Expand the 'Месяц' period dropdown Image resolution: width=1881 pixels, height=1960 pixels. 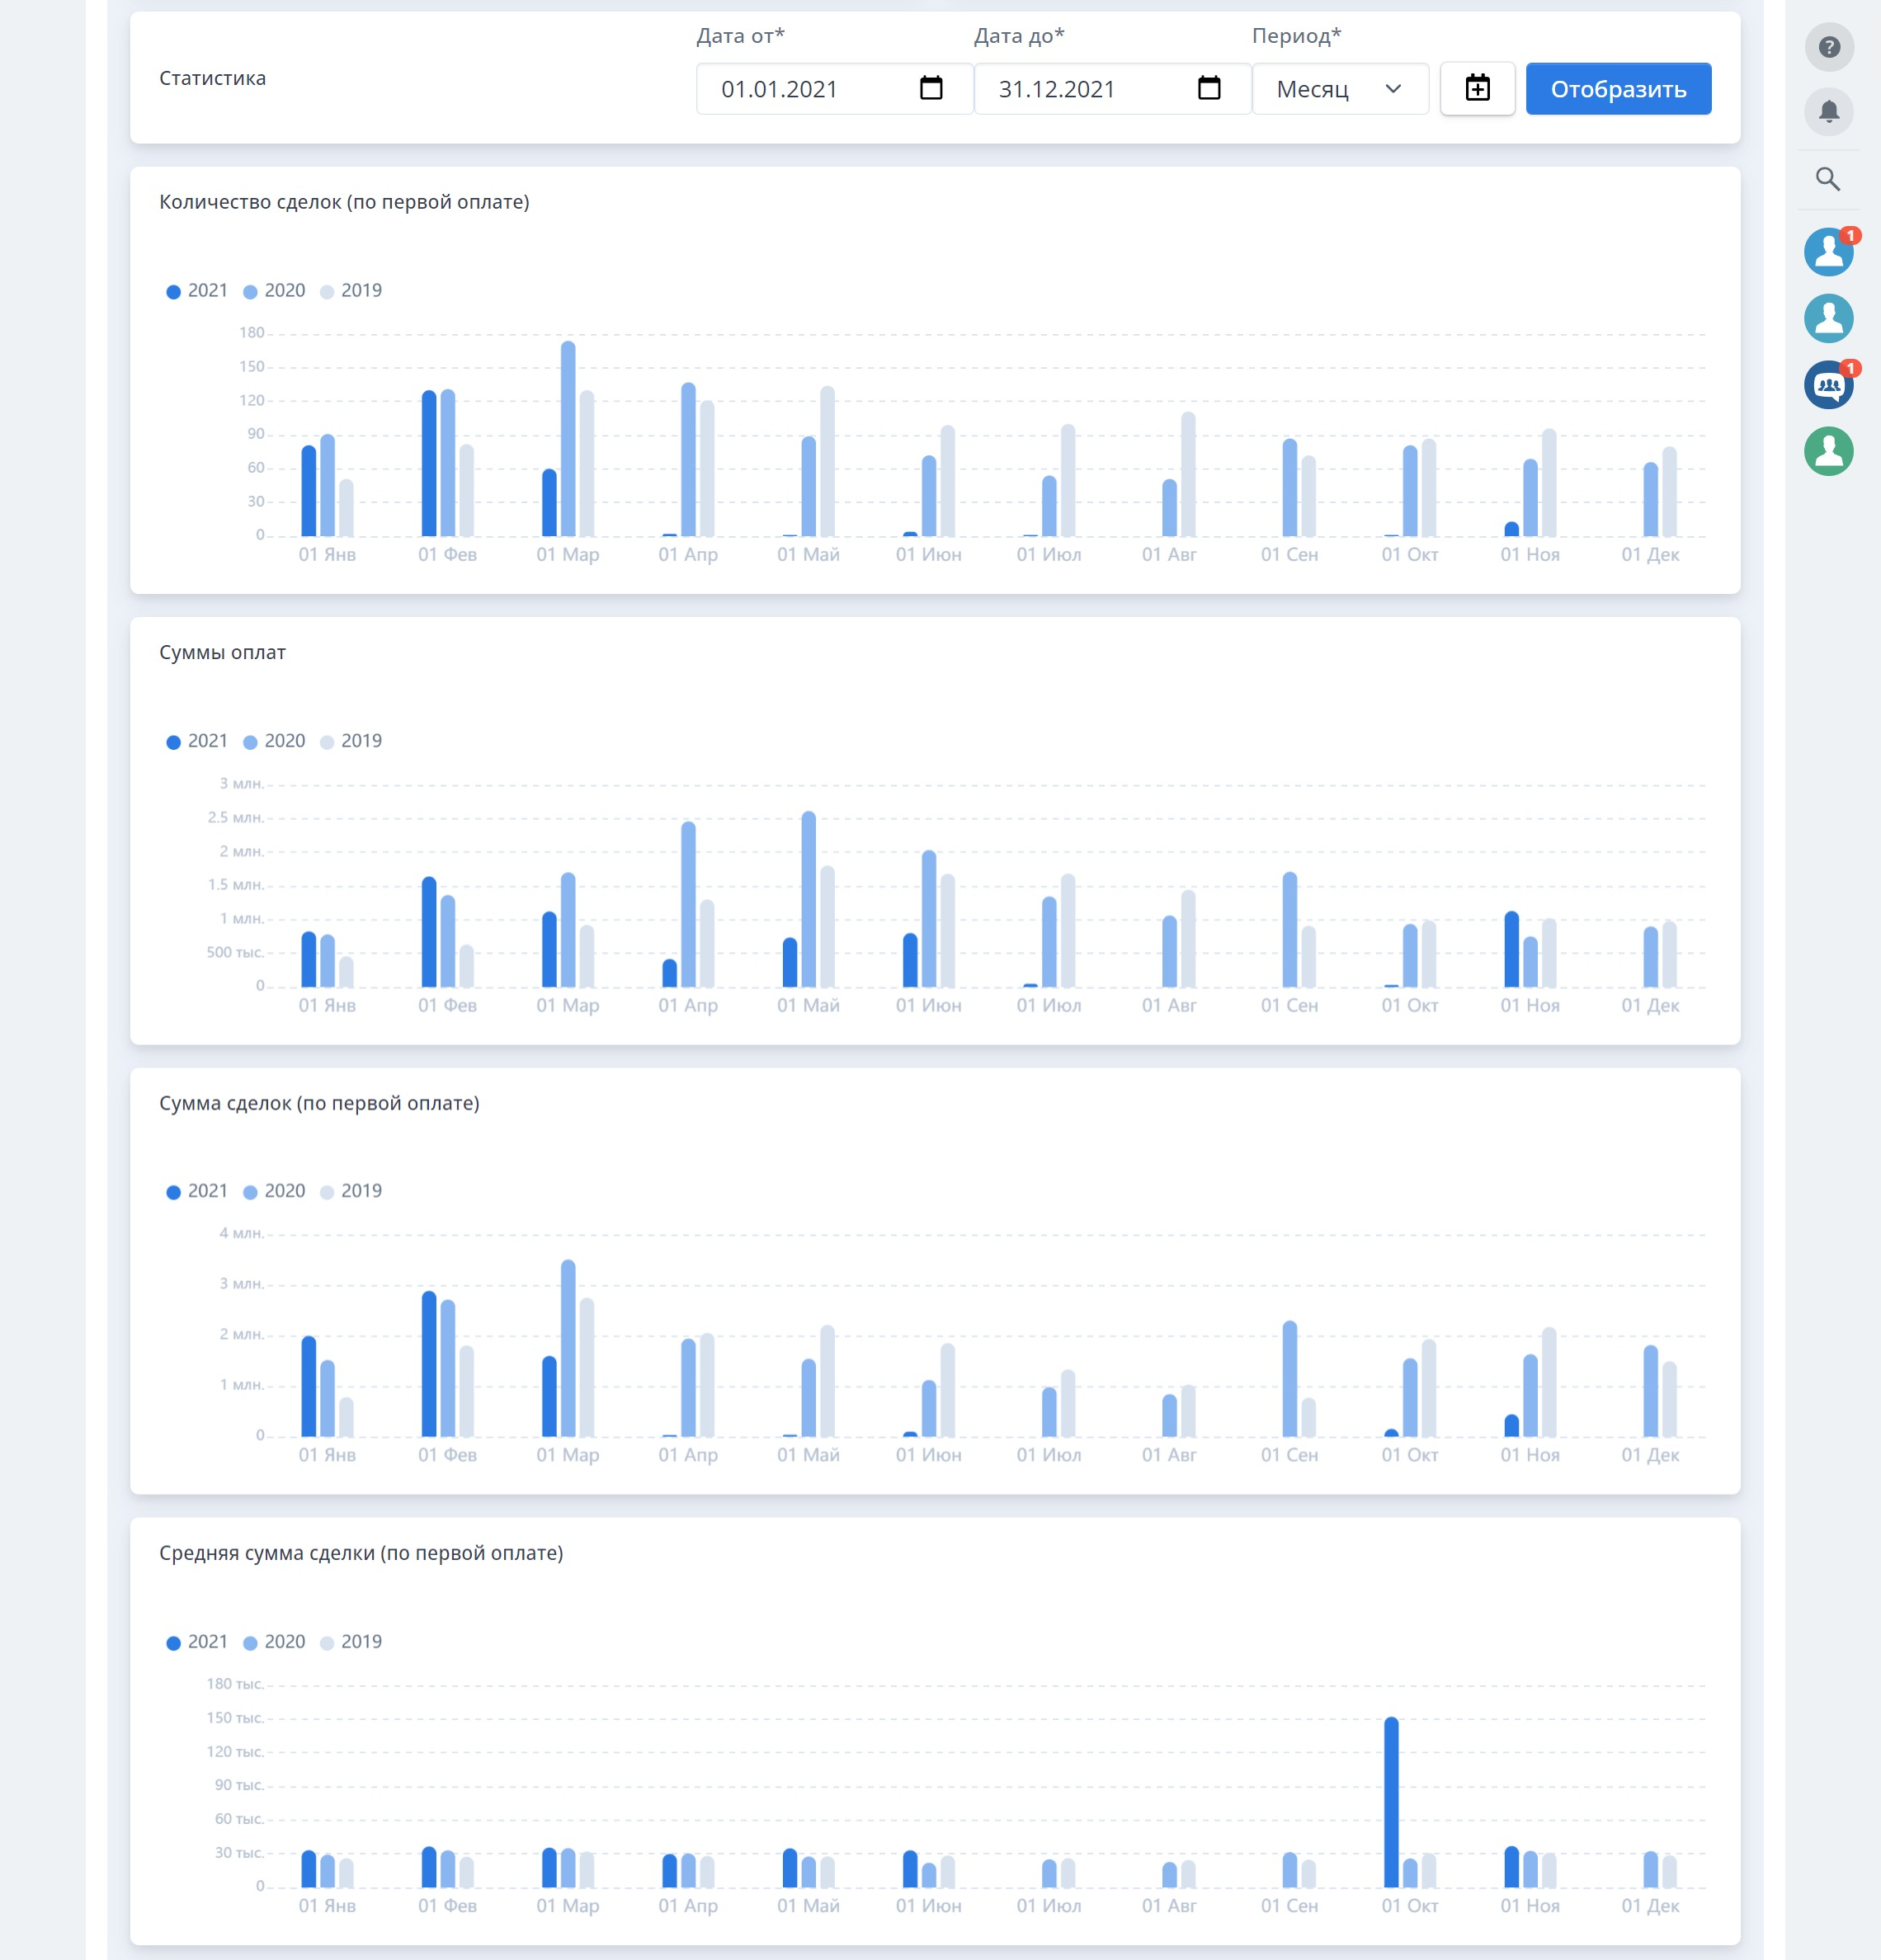coord(1339,89)
